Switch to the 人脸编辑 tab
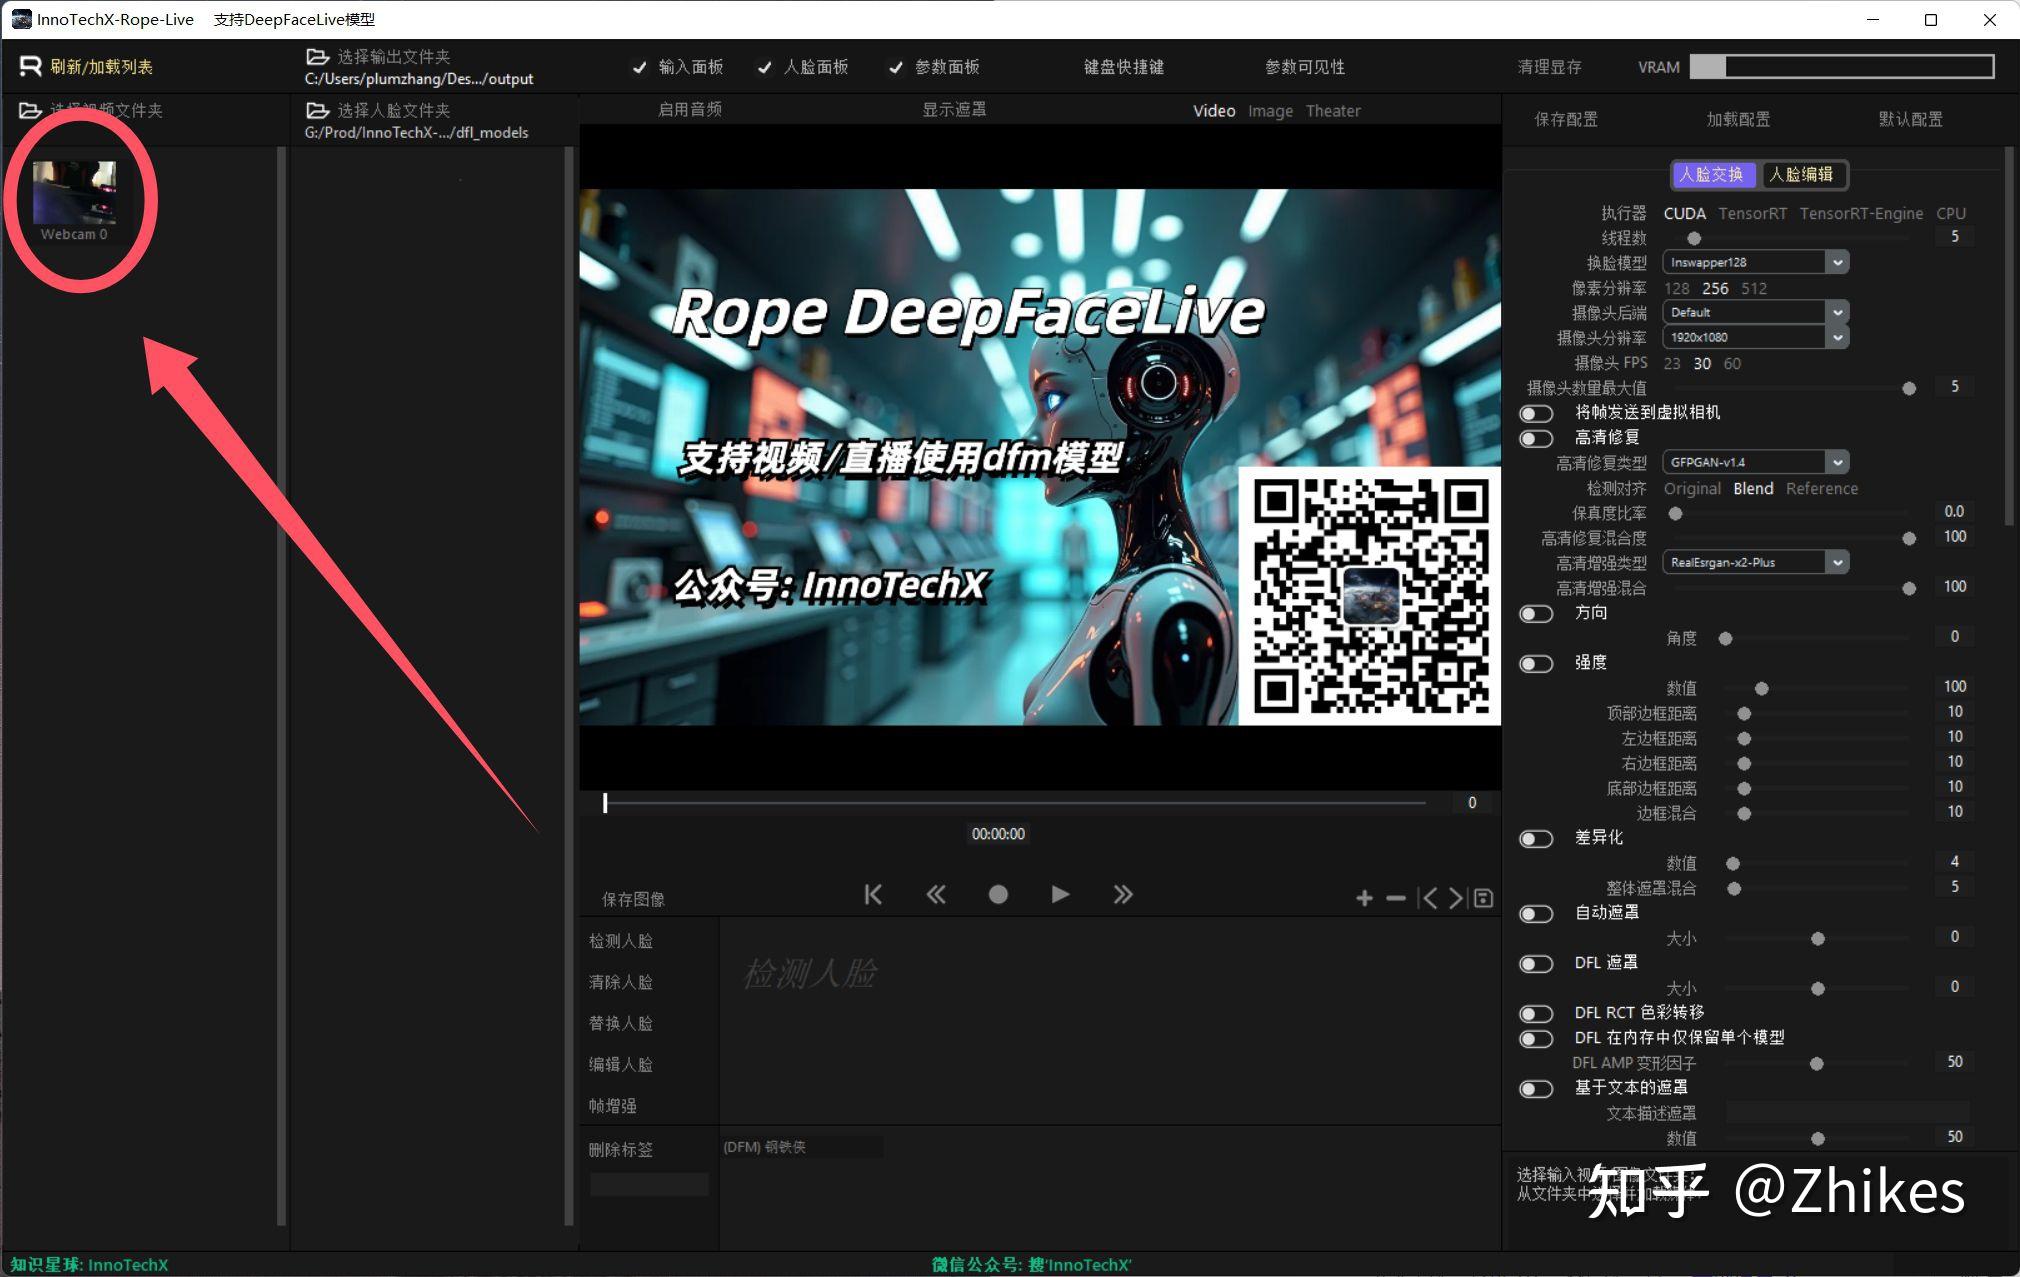This screenshot has width=2020, height=1277. tap(1802, 174)
